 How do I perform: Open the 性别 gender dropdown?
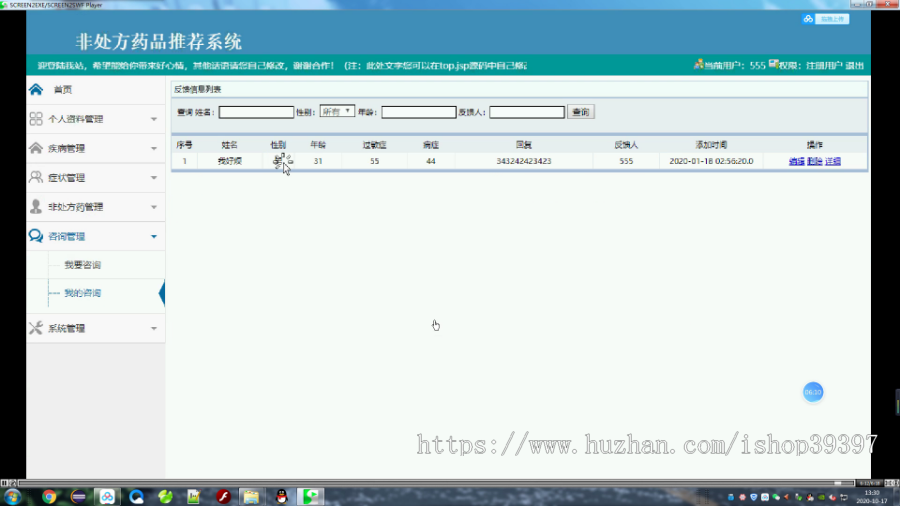click(337, 111)
